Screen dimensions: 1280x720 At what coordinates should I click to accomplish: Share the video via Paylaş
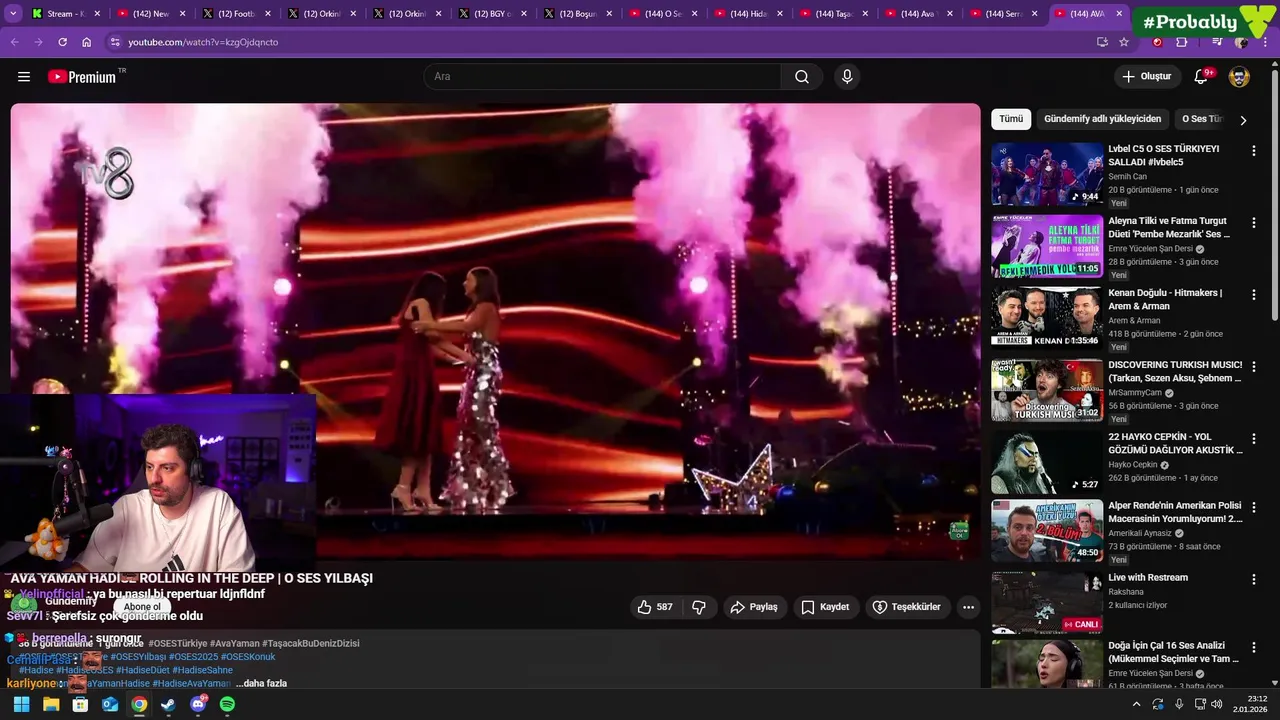pos(754,607)
